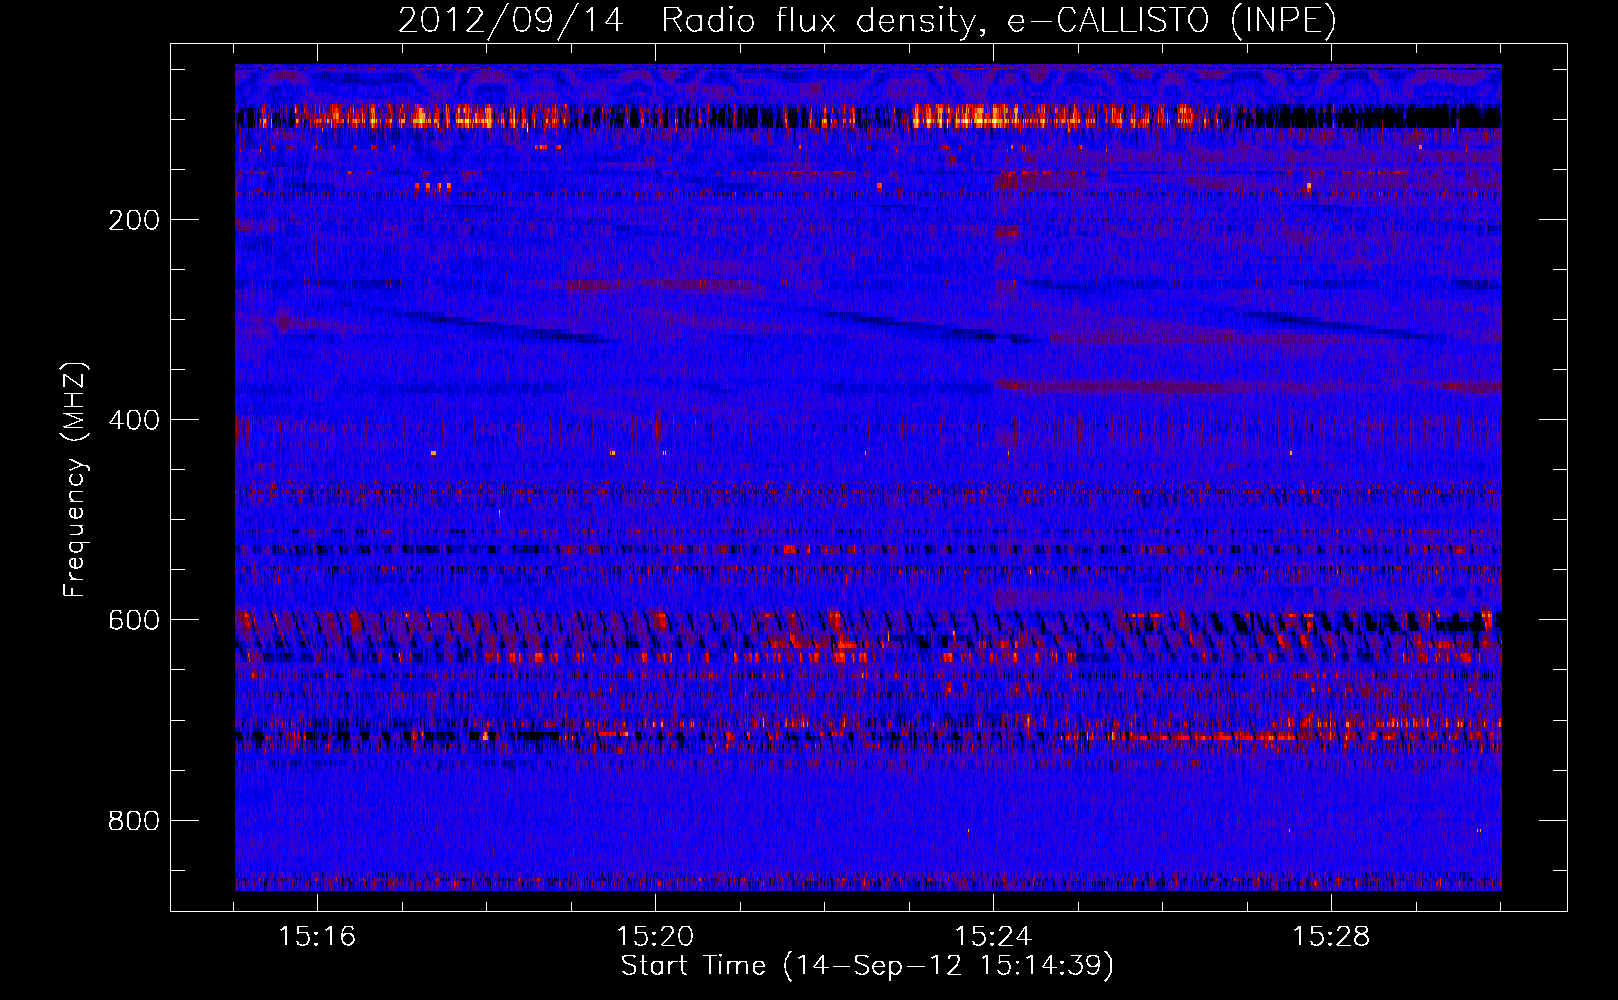
Task: Click the "Start Time (14-Sep-12 15:14:39)" label
Action: tap(868, 966)
